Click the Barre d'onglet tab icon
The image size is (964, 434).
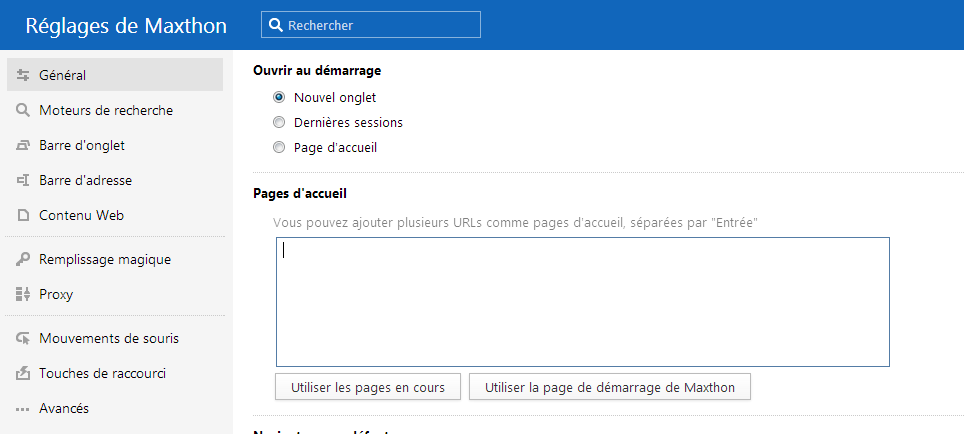[x=23, y=145]
